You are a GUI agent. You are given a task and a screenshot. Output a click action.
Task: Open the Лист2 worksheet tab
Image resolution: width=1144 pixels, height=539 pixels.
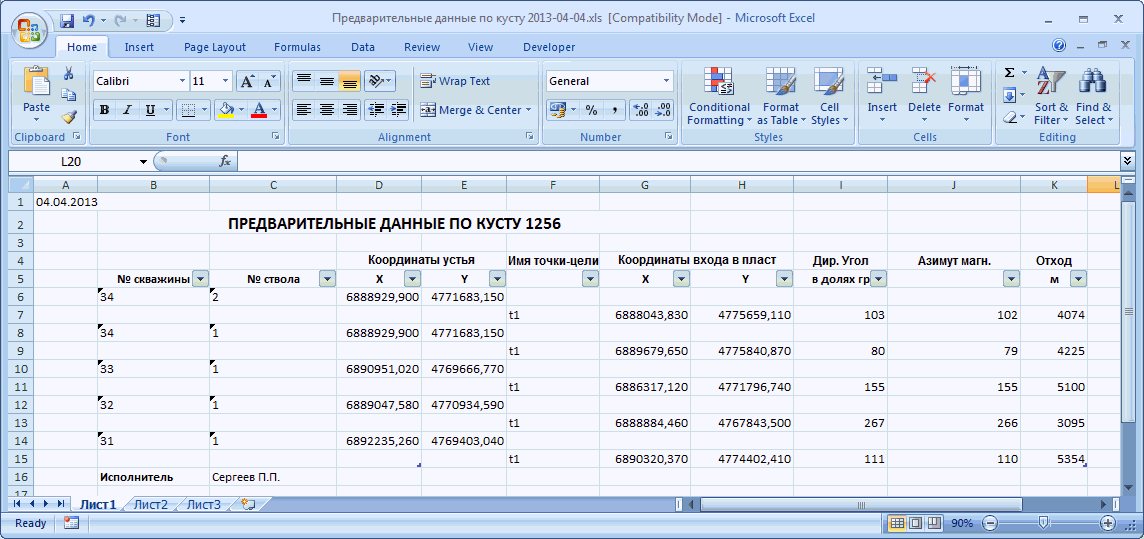(x=151, y=504)
